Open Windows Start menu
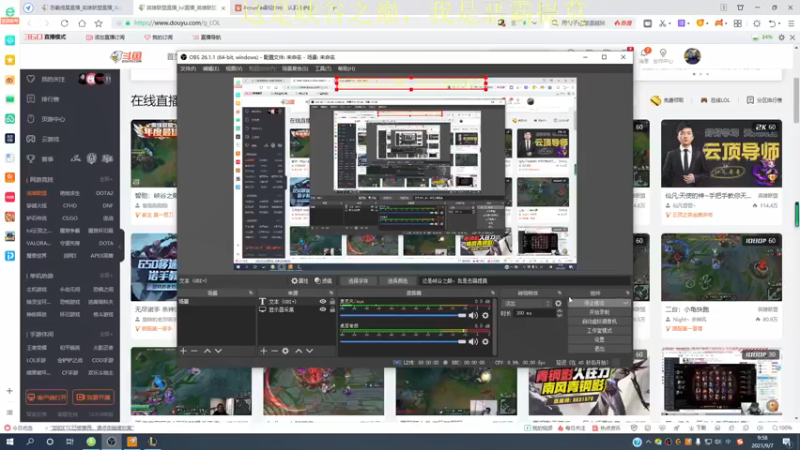The width and height of the screenshot is (800, 450). (10, 442)
